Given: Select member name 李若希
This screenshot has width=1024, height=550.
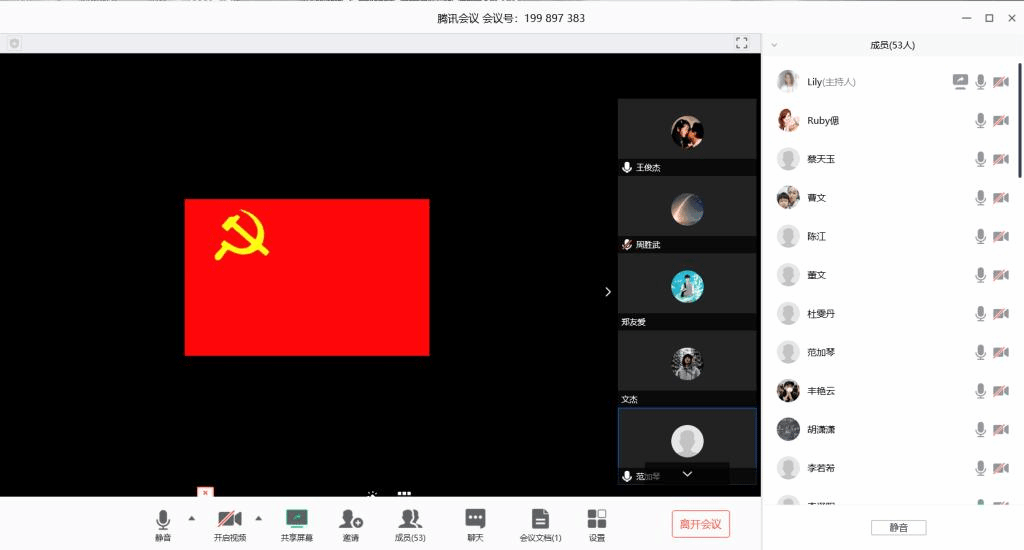Looking at the screenshot, I should tap(821, 468).
